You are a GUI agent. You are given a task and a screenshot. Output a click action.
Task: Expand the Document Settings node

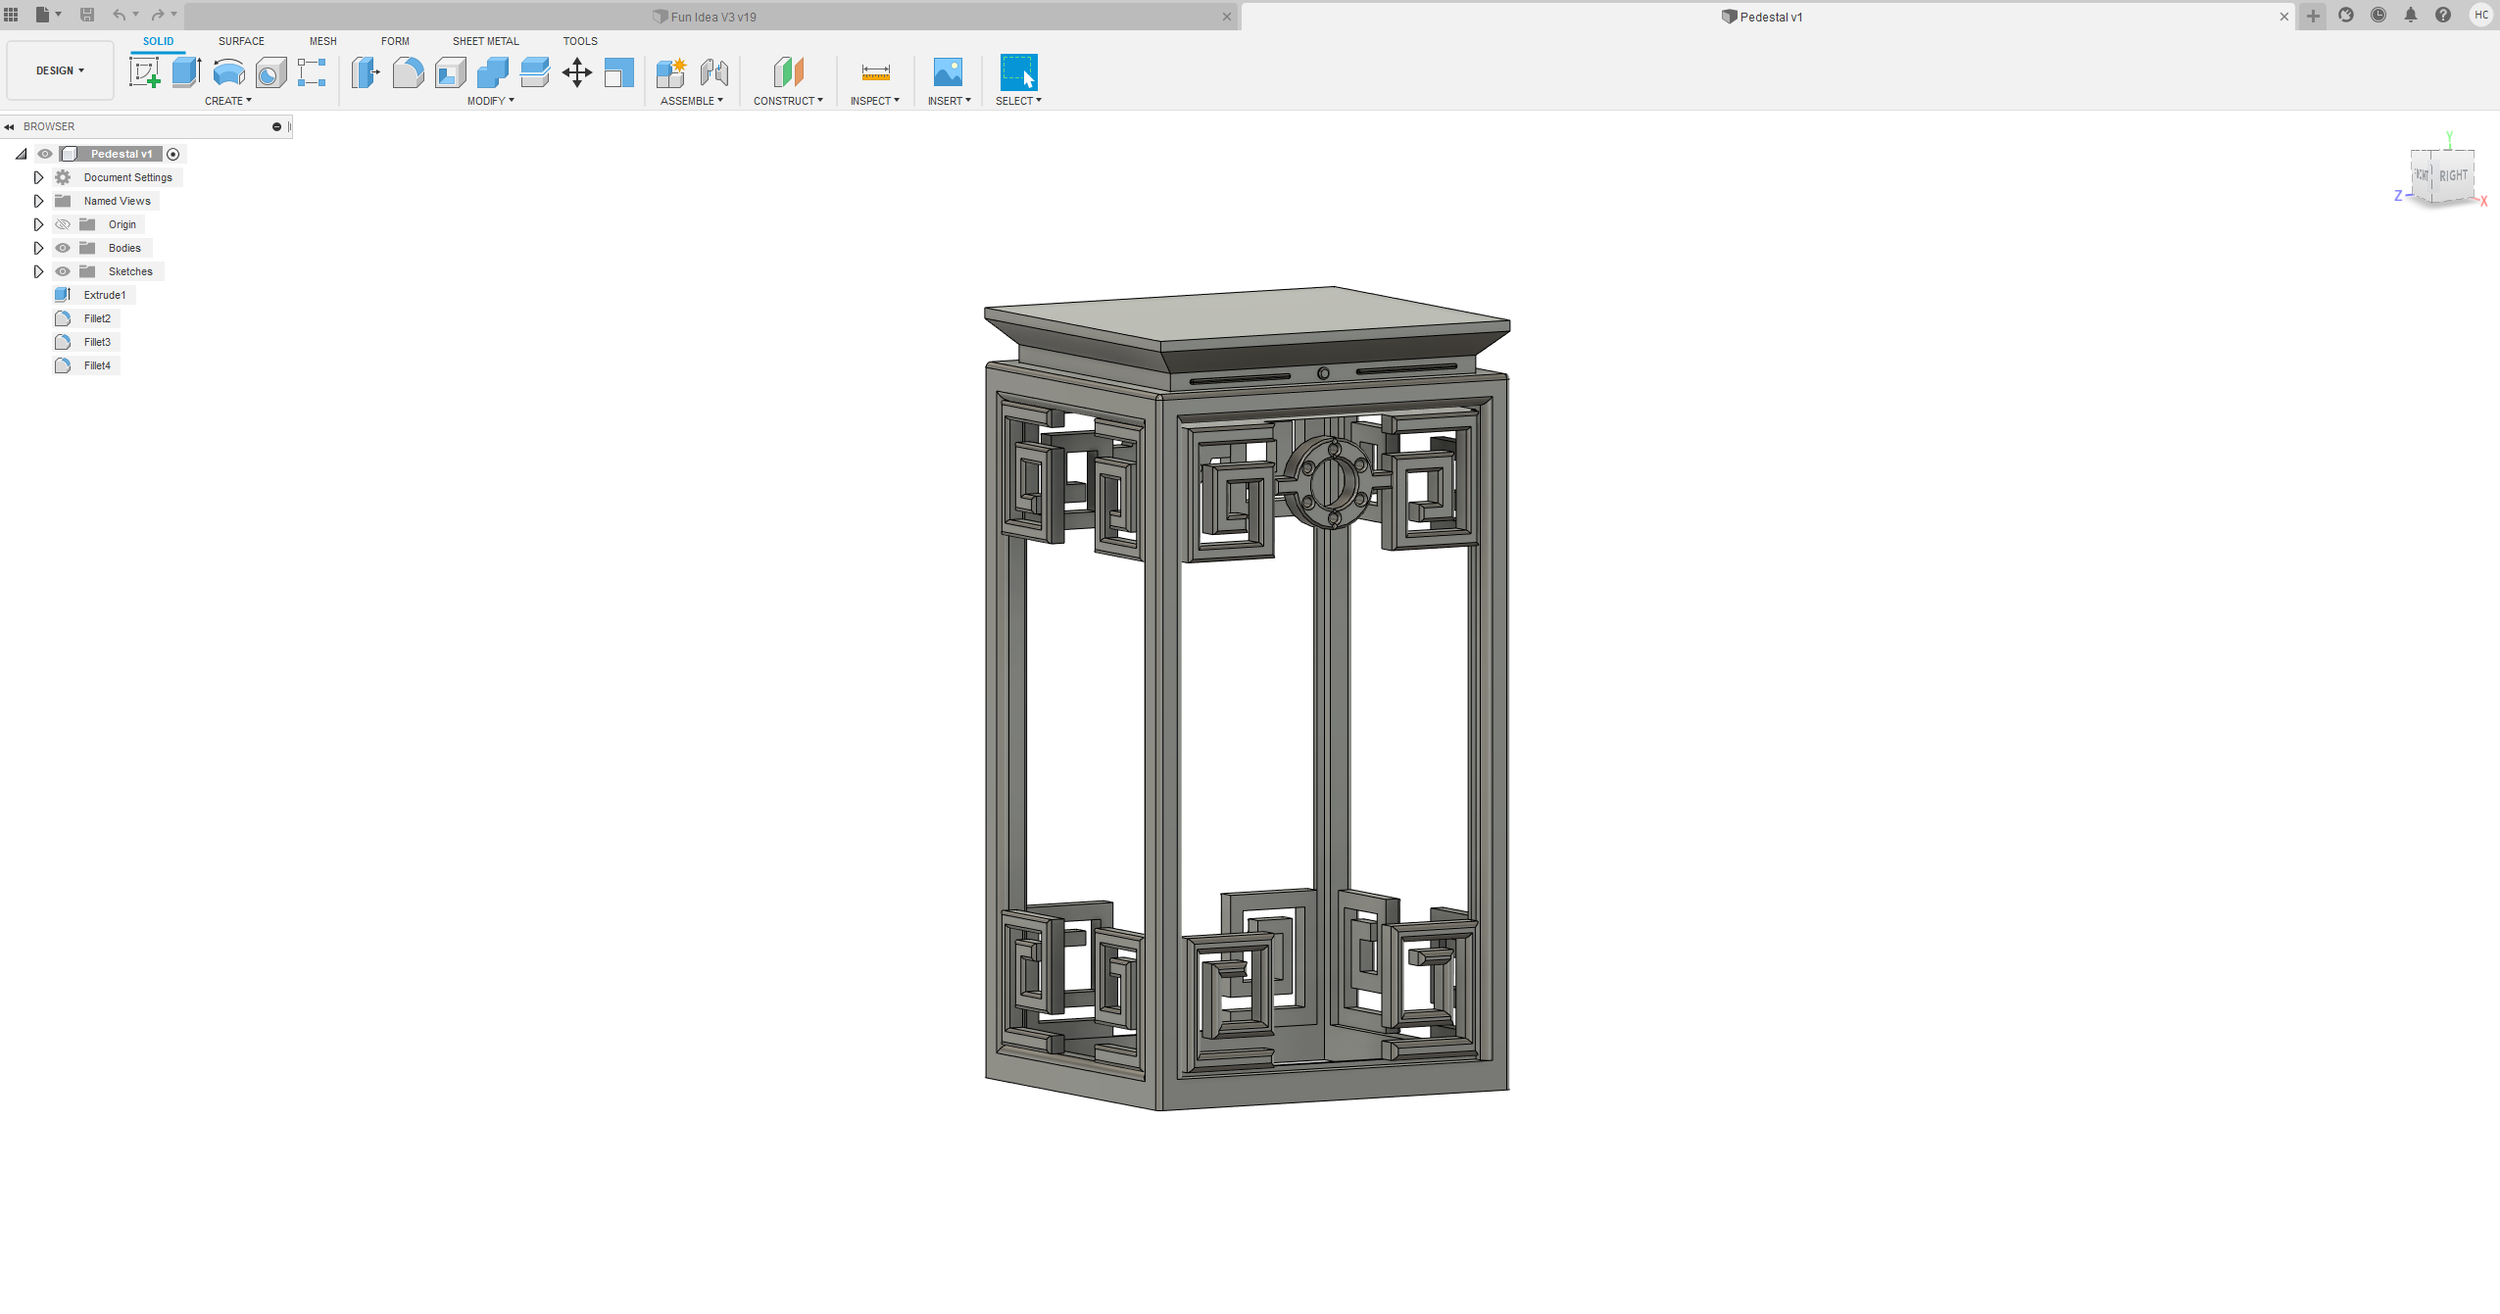(38, 178)
